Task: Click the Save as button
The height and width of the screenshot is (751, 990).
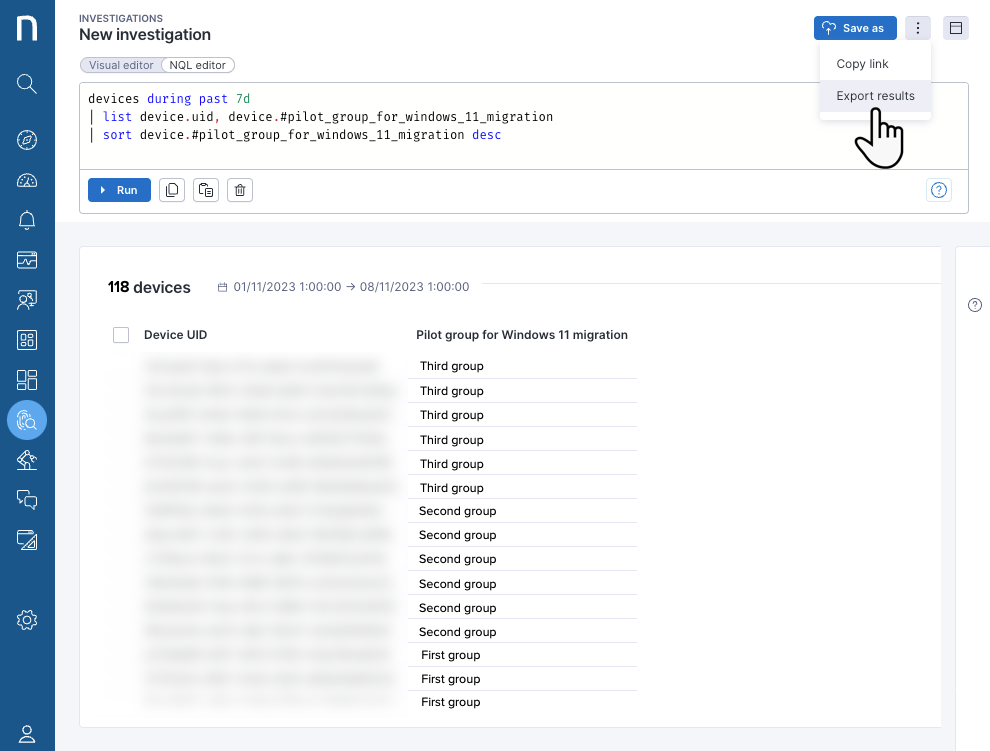Action: click(854, 28)
